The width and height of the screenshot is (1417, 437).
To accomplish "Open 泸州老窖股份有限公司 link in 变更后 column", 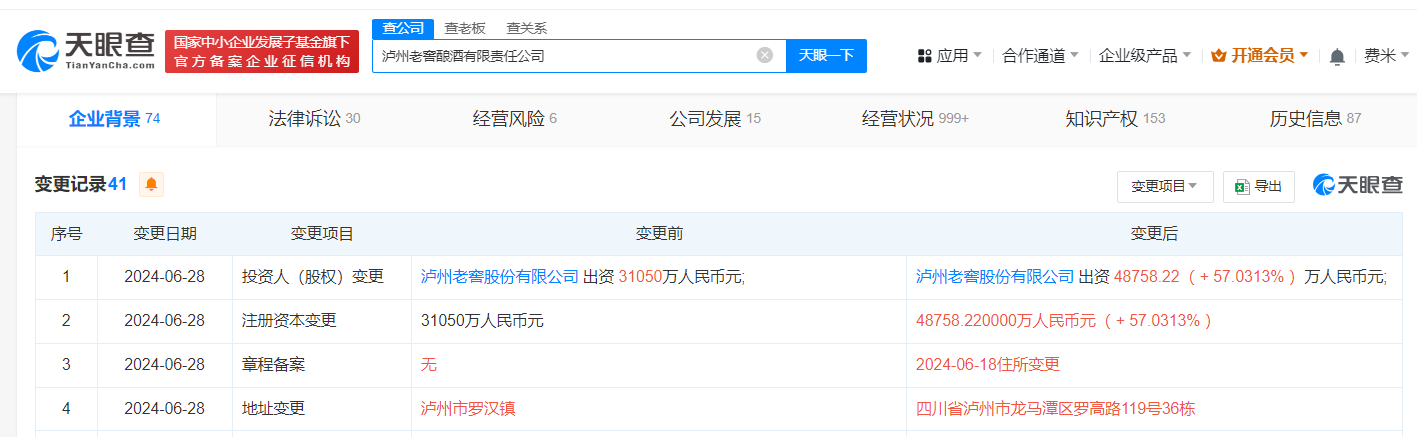I will [995, 277].
